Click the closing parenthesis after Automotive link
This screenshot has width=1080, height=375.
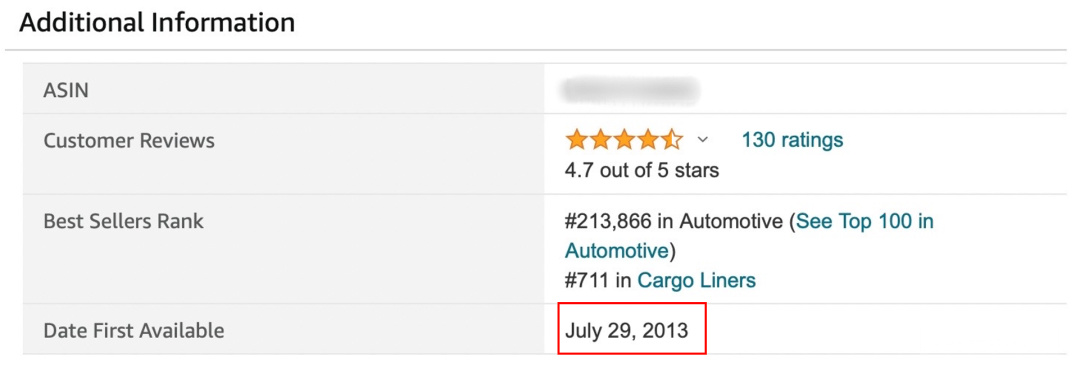672,251
